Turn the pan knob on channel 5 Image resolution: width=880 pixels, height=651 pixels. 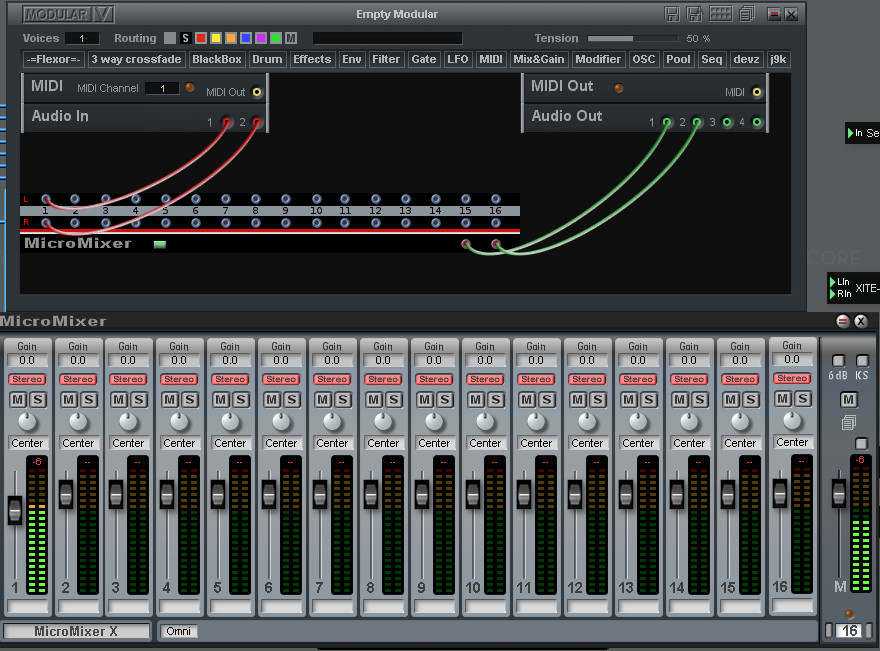coord(230,422)
